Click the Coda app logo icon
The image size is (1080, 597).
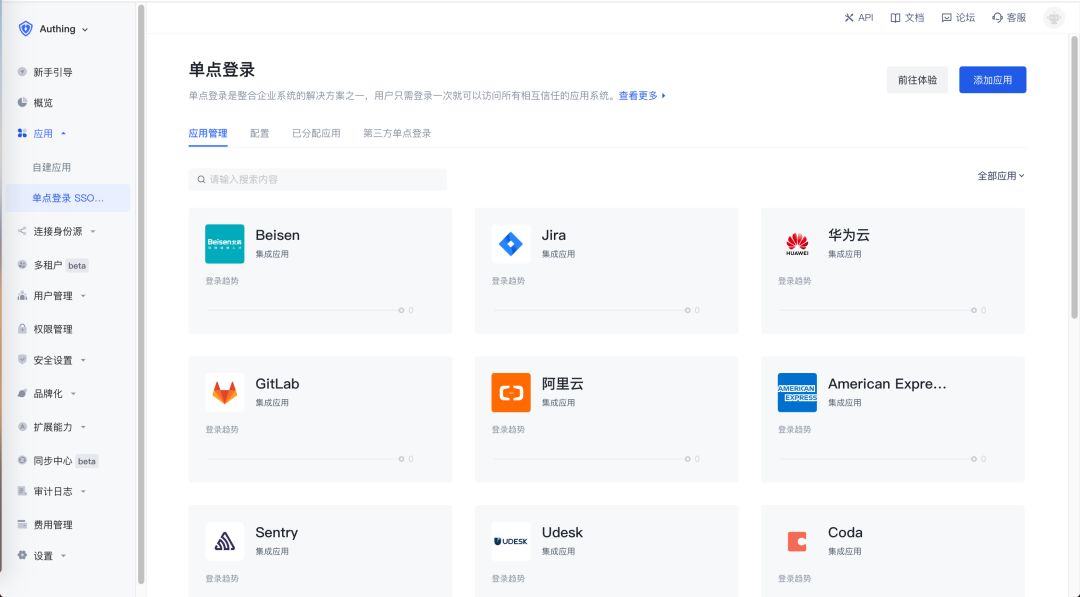(x=797, y=541)
